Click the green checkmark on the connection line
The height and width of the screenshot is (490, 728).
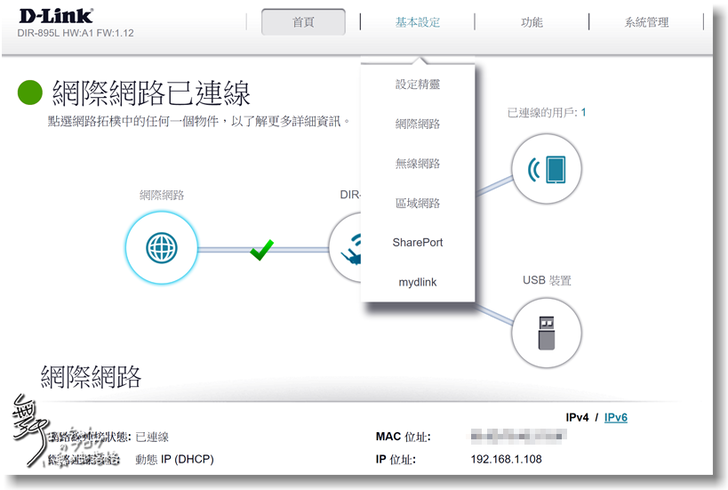261,250
